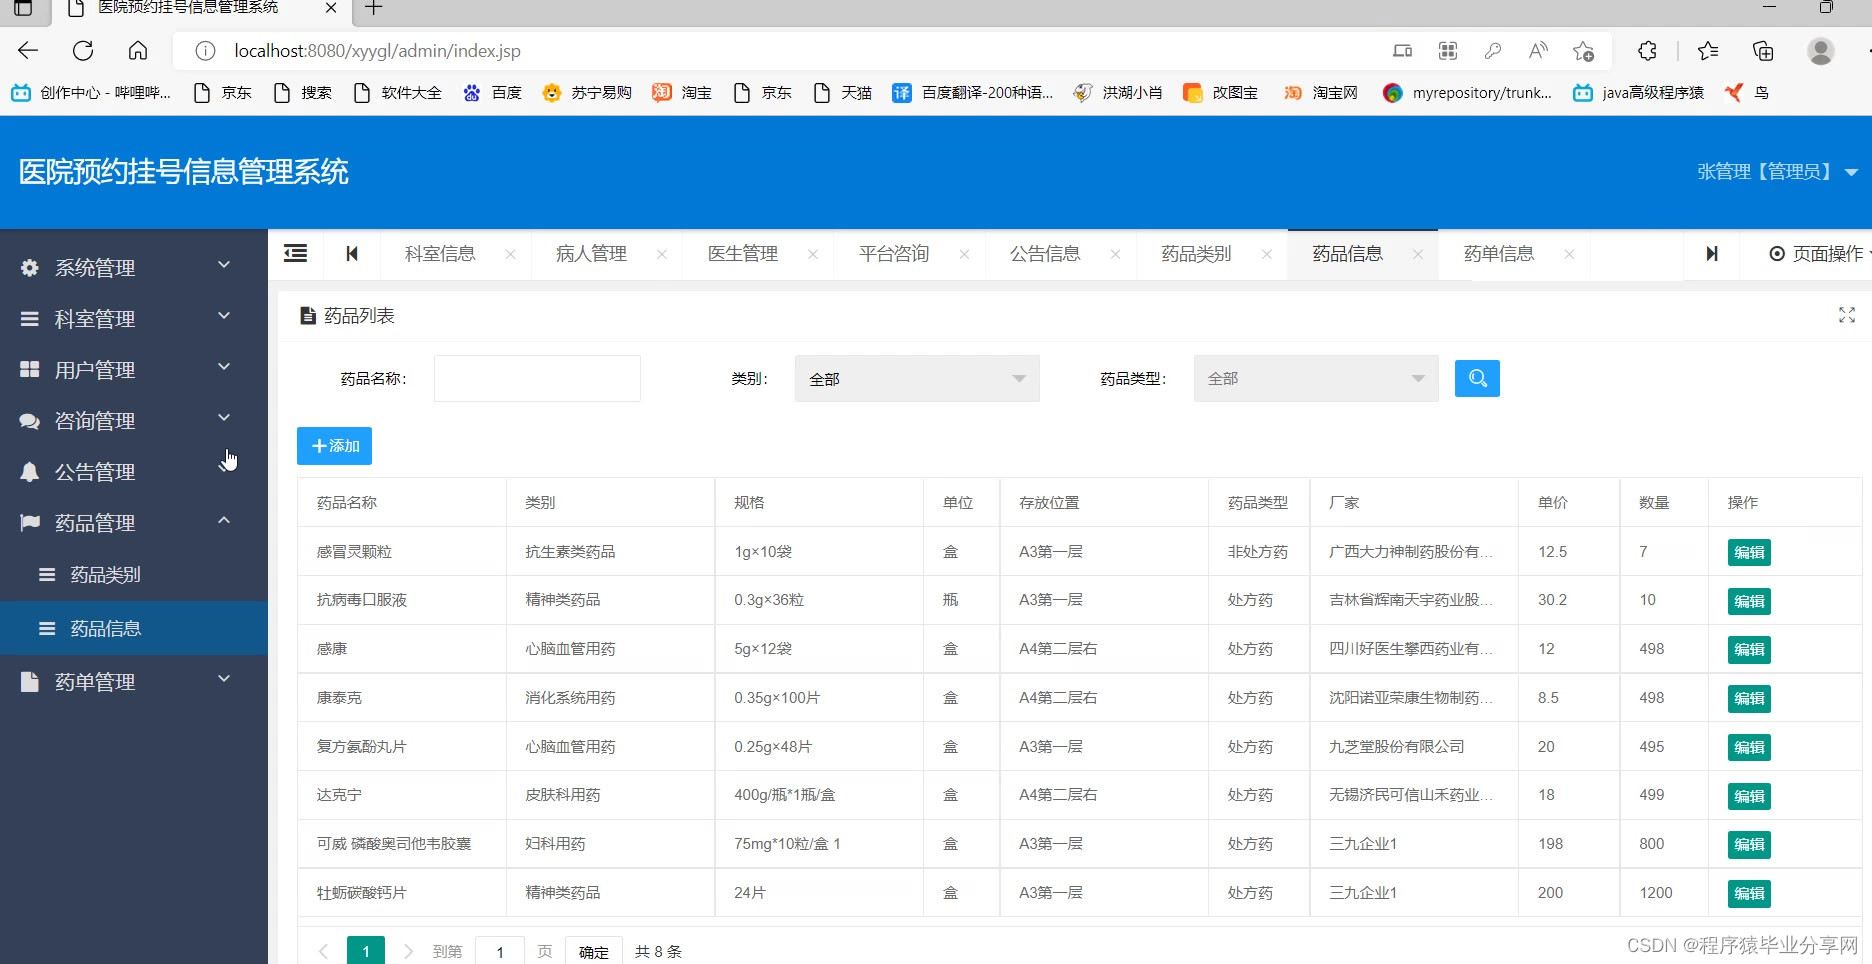Expand the 药单管理 sidebar menu
1872x964 pixels.
point(134,681)
